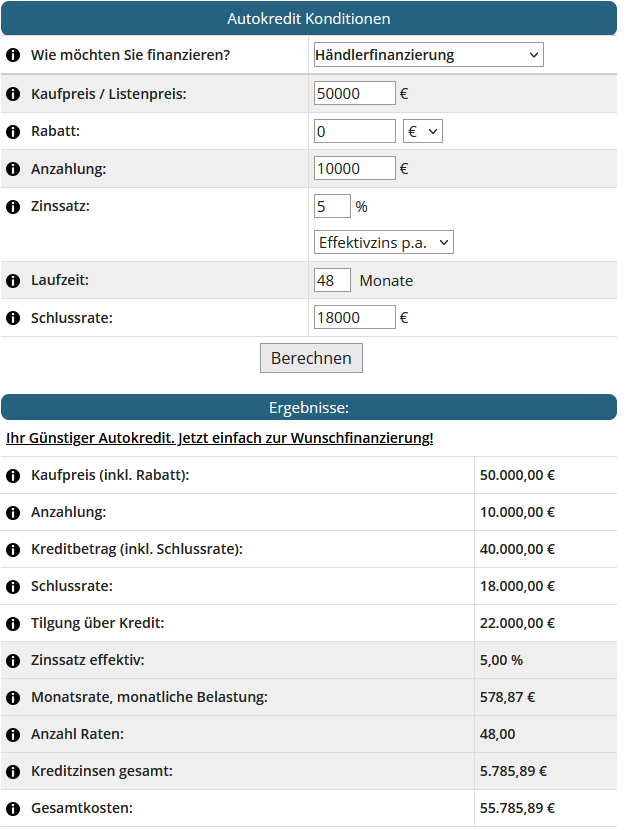
Task: Click the Laufzeit months field showing 48
Action: tap(332, 281)
